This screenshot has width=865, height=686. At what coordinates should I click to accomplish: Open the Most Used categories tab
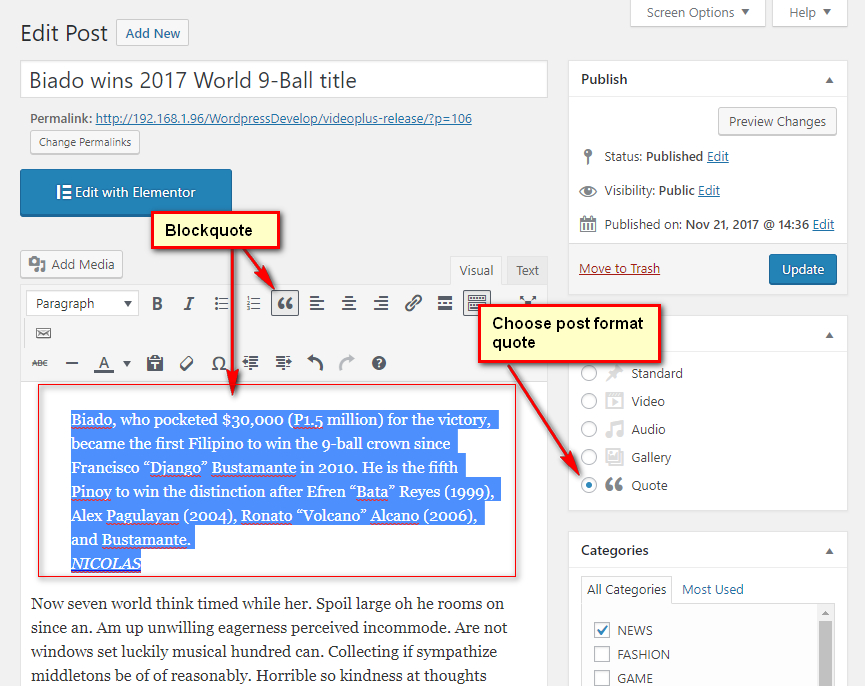coord(712,589)
